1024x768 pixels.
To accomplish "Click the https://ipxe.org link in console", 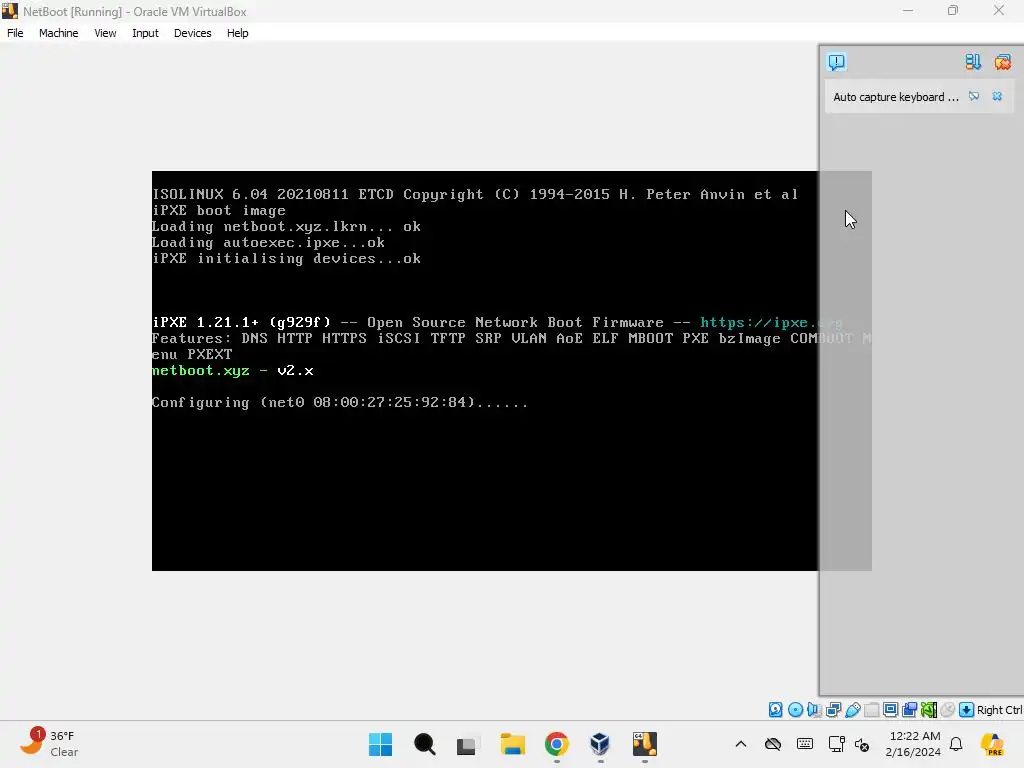I will (x=771, y=323).
